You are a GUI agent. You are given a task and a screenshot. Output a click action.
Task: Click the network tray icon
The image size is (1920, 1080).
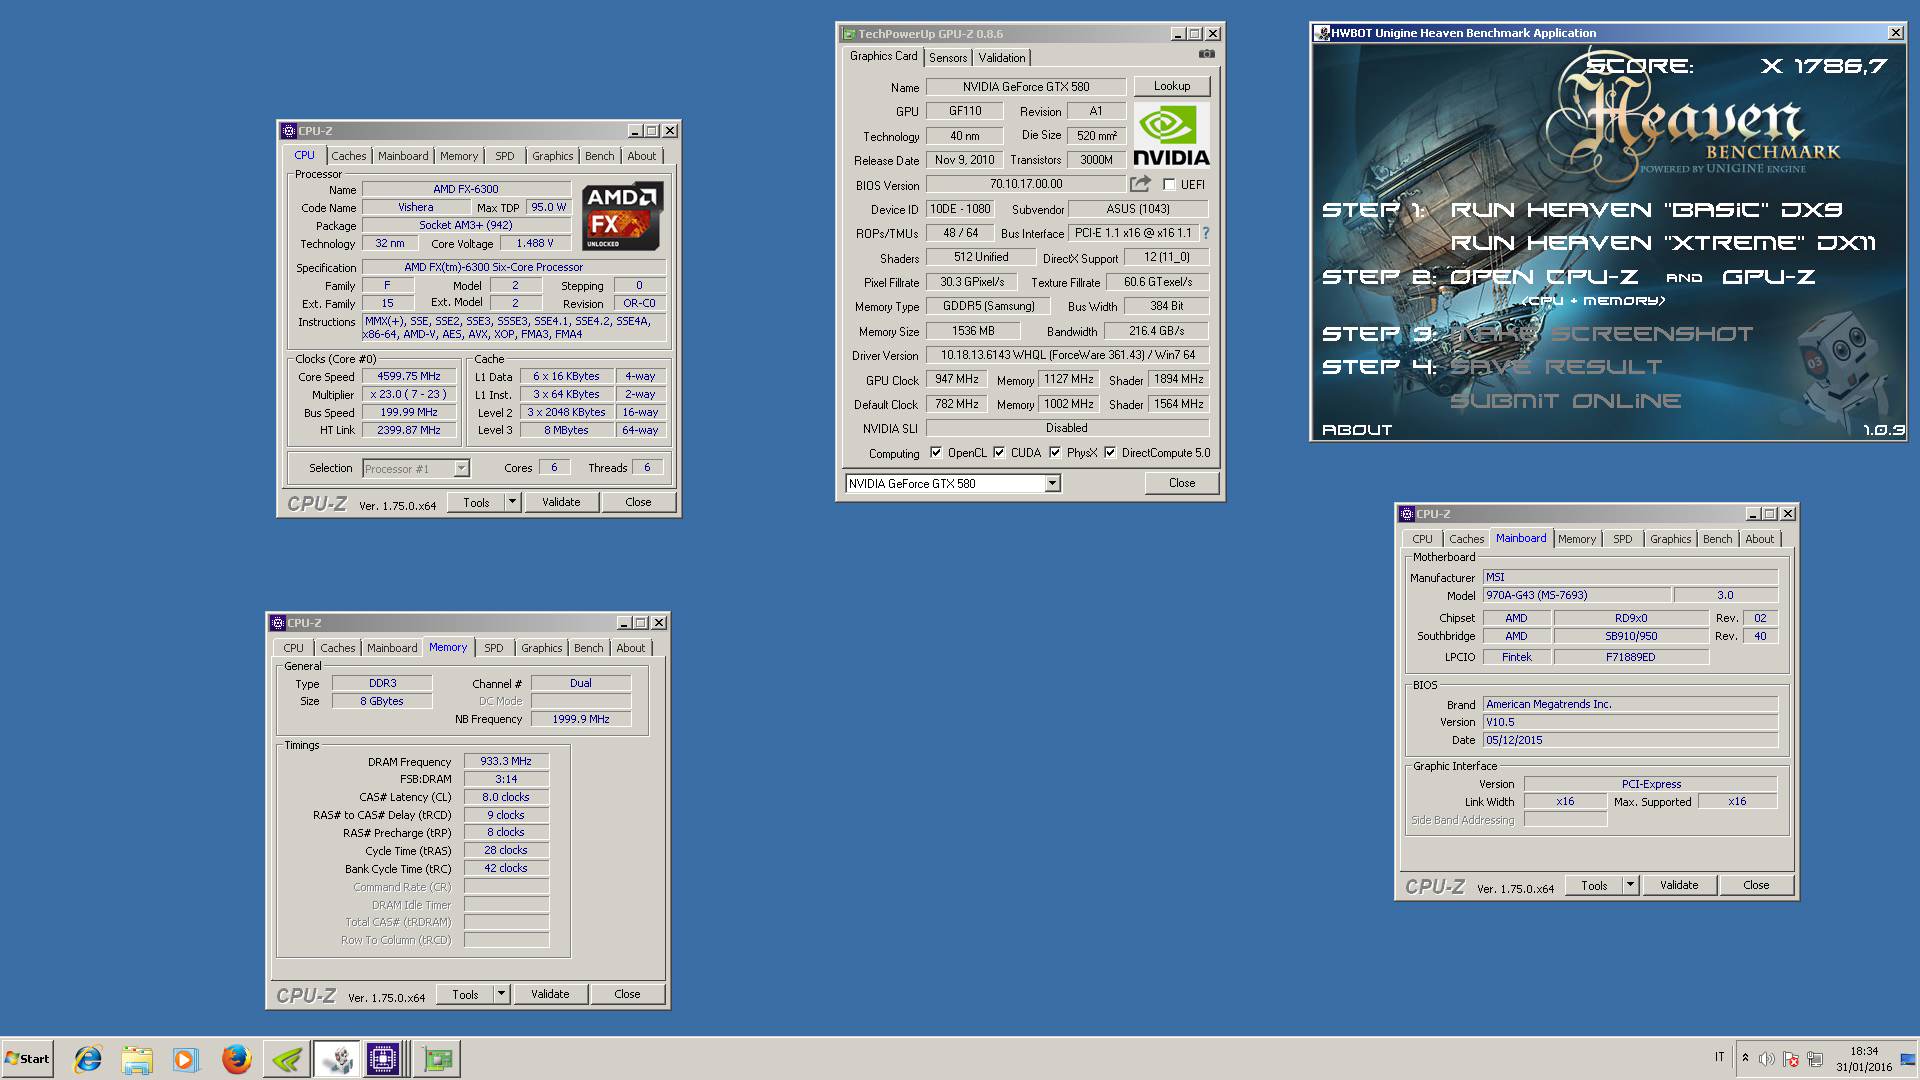click(x=1815, y=1059)
